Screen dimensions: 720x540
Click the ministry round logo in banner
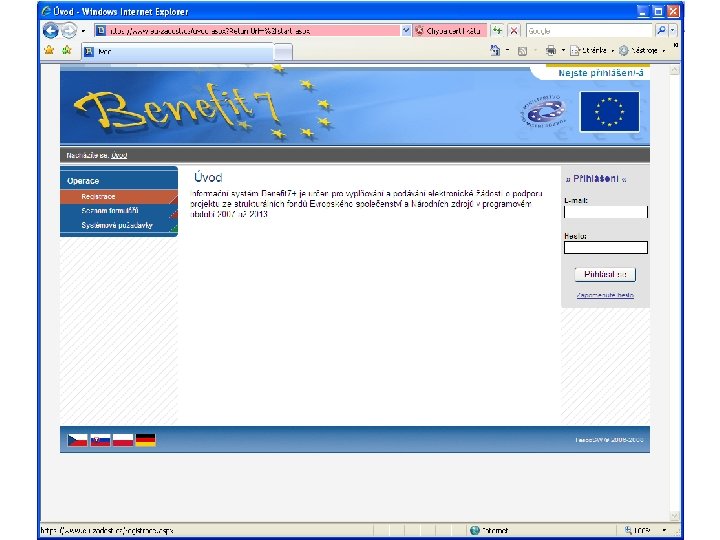coord(543,111)
